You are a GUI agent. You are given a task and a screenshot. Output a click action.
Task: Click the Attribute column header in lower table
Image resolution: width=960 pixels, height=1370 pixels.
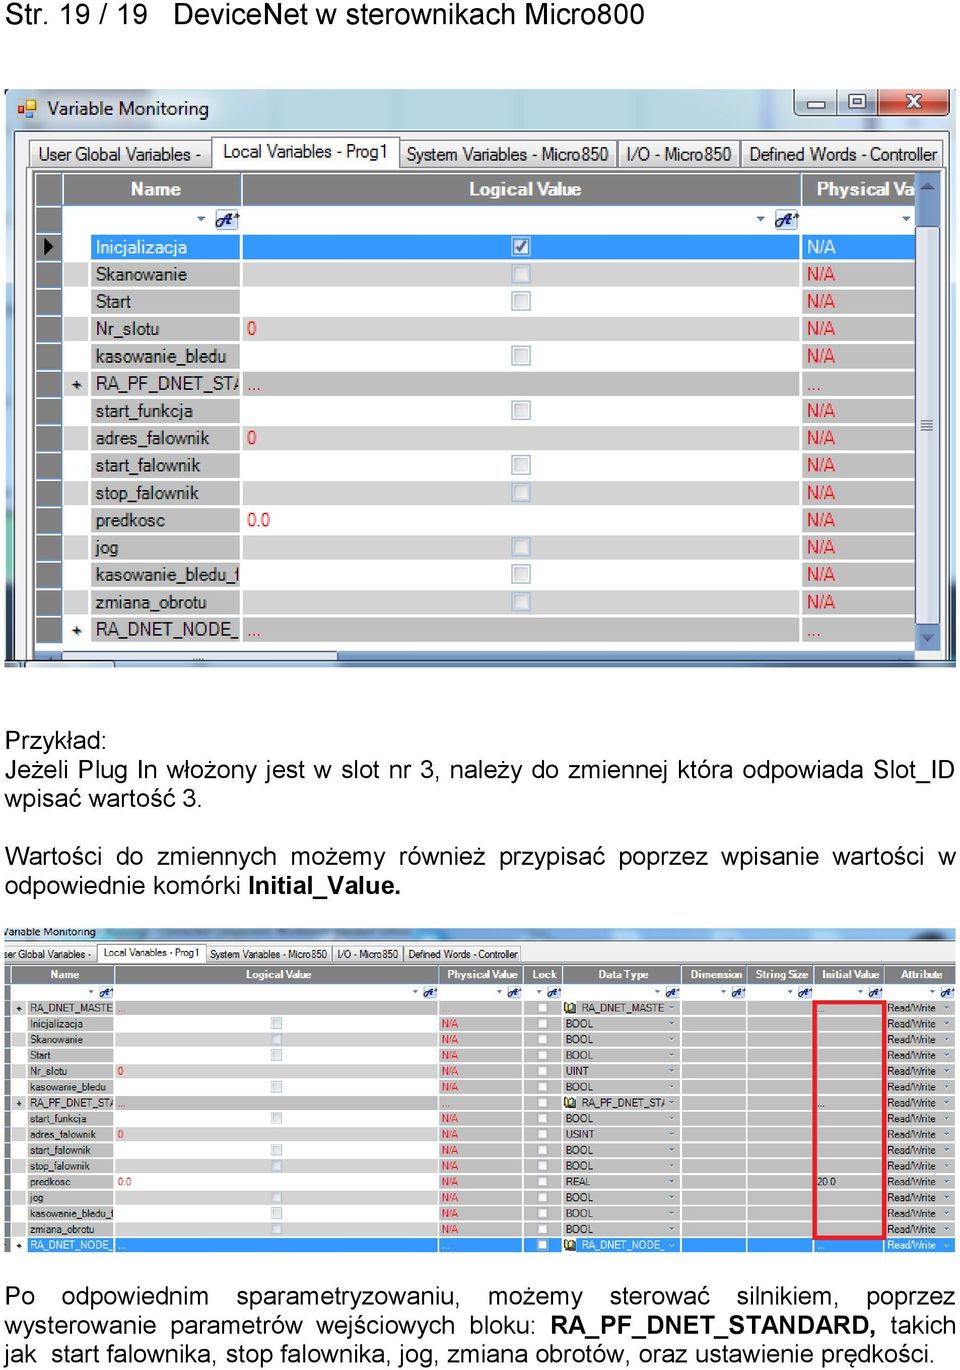coord(921,974)
